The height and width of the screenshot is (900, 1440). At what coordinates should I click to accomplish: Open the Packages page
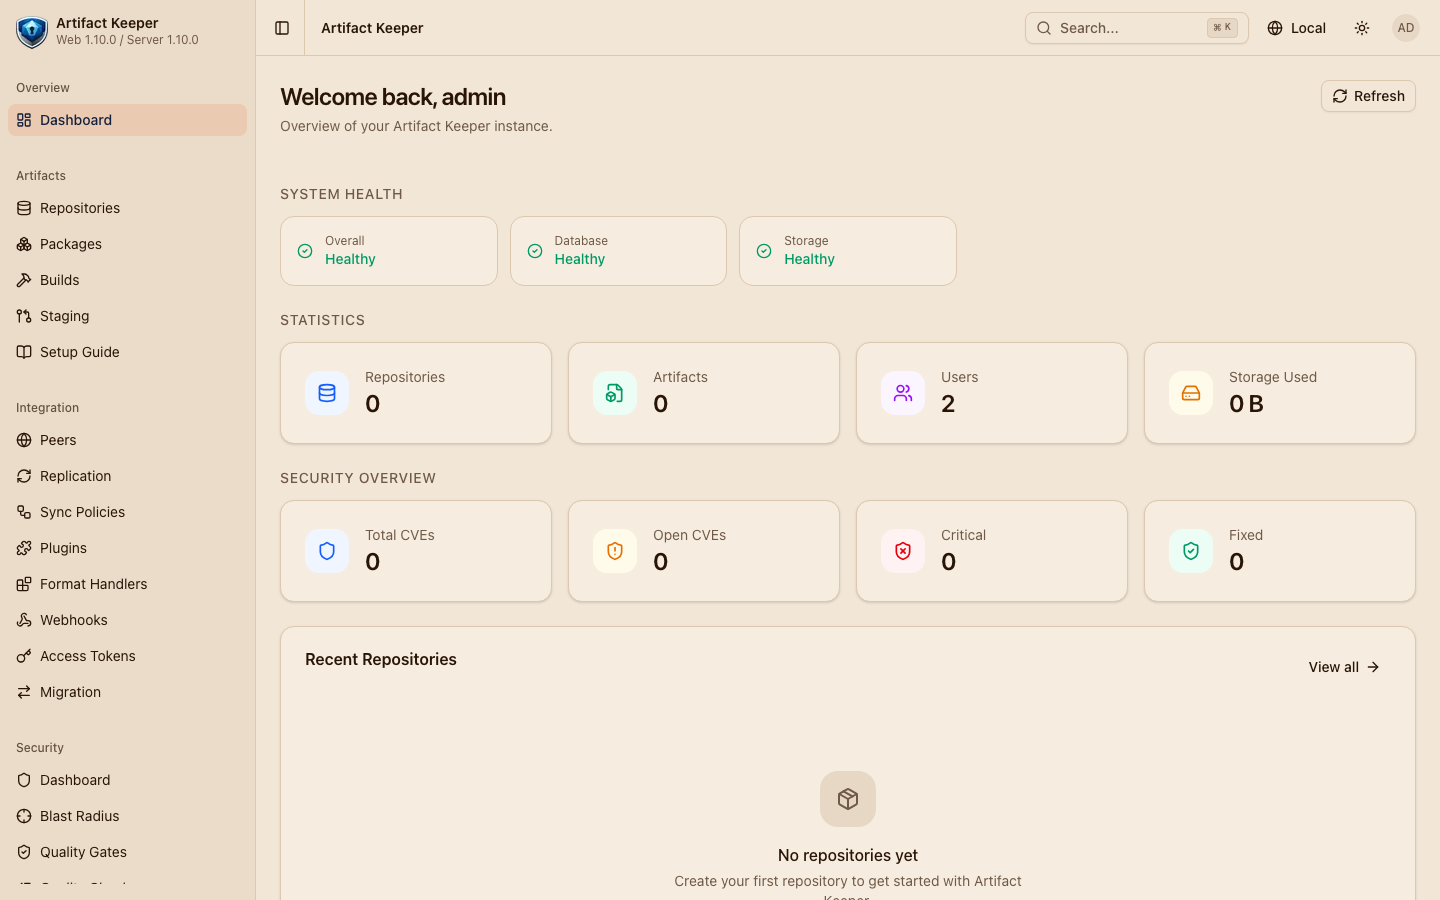coord(127,244)
